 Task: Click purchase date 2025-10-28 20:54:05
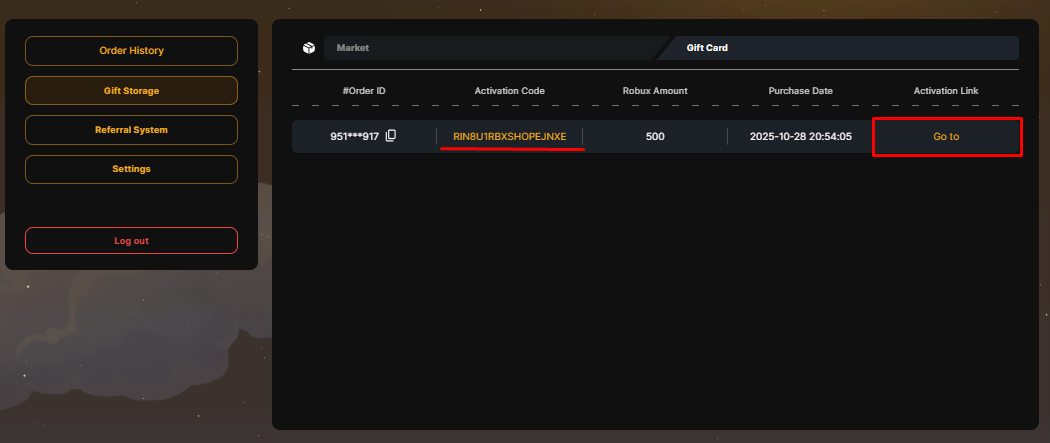pyautogui.click(x=800, y=136)
